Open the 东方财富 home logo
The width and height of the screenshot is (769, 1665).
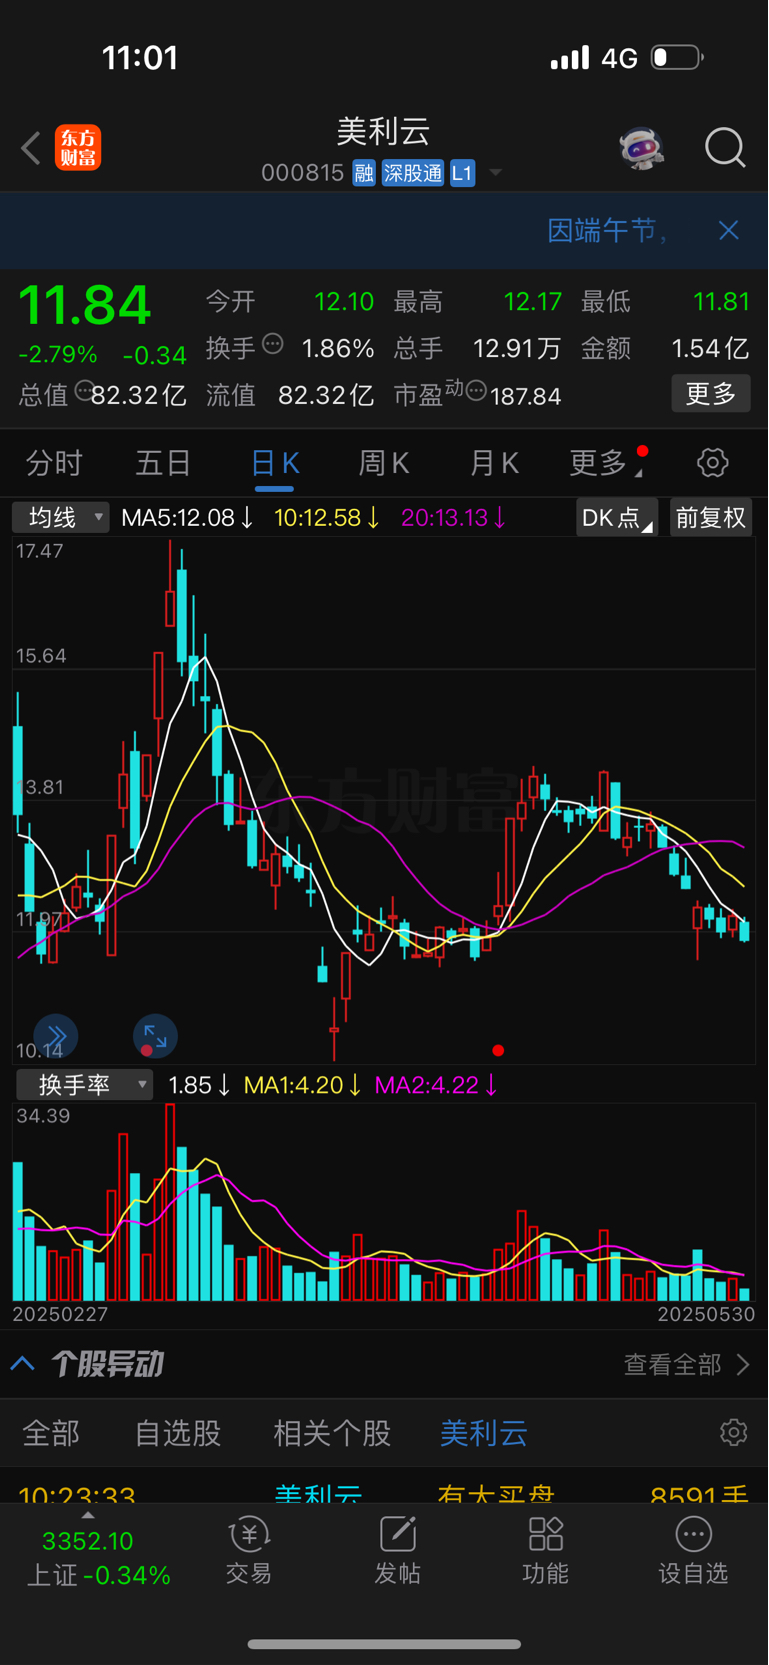coord(78,148)
